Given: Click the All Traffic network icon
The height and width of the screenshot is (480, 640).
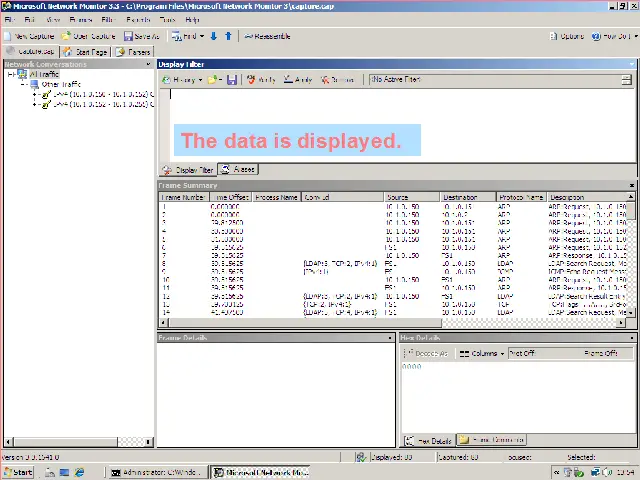Looking at the screenshot, I should click(22, 74).
